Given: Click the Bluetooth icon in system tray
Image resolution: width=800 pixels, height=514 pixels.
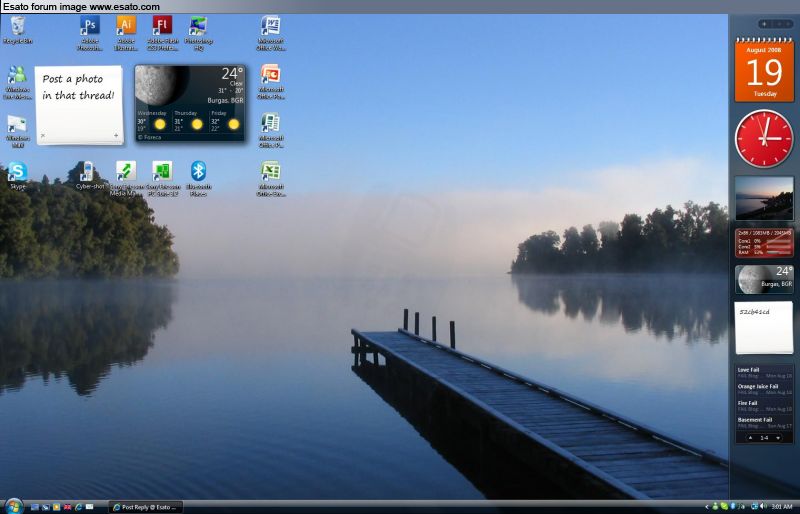Looking at the screenshot, I should (733, 507).
